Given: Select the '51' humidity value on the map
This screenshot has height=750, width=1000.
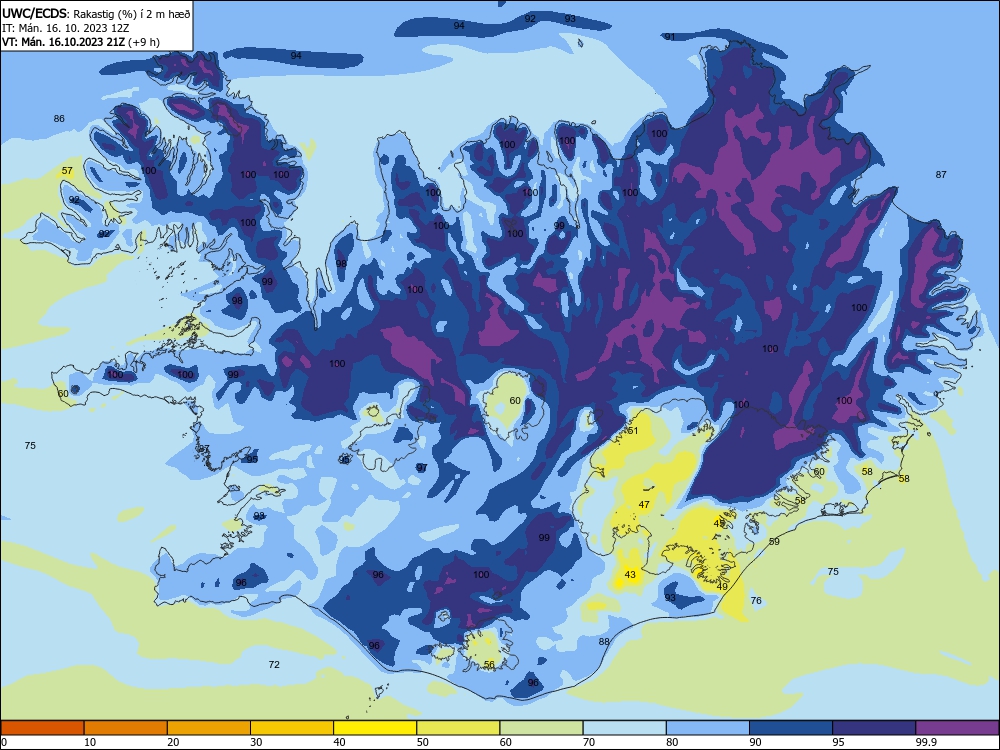Looking at the screenshot, I should tap(633, 430).
